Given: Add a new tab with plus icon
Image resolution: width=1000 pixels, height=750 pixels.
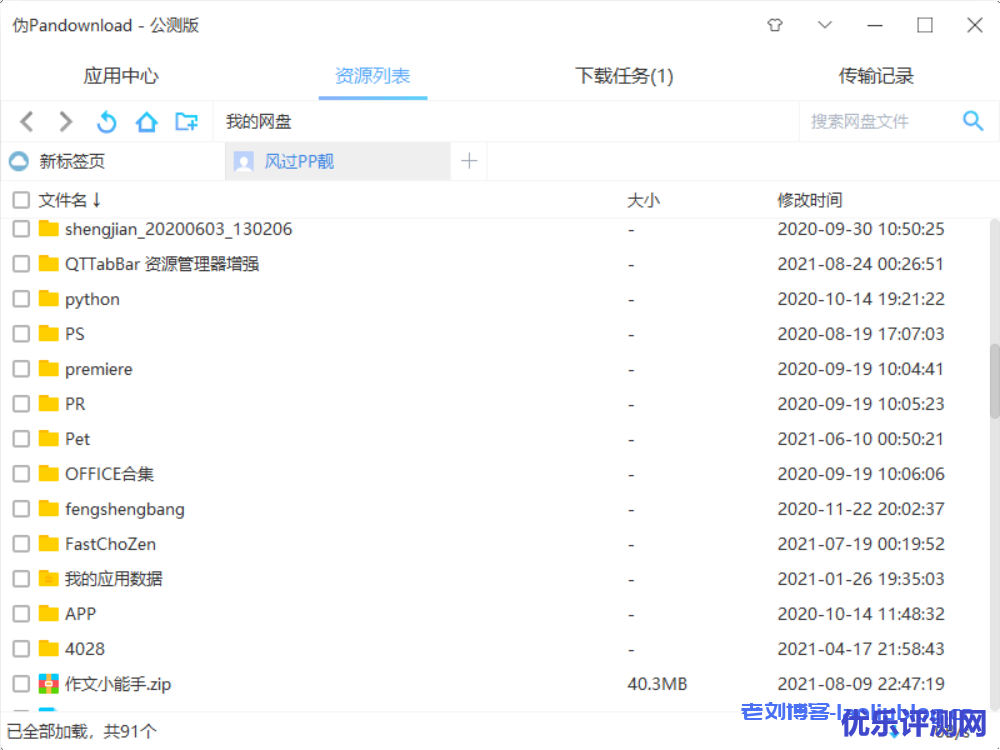Looking at the screenshot, I should click(x=469, y=161).
